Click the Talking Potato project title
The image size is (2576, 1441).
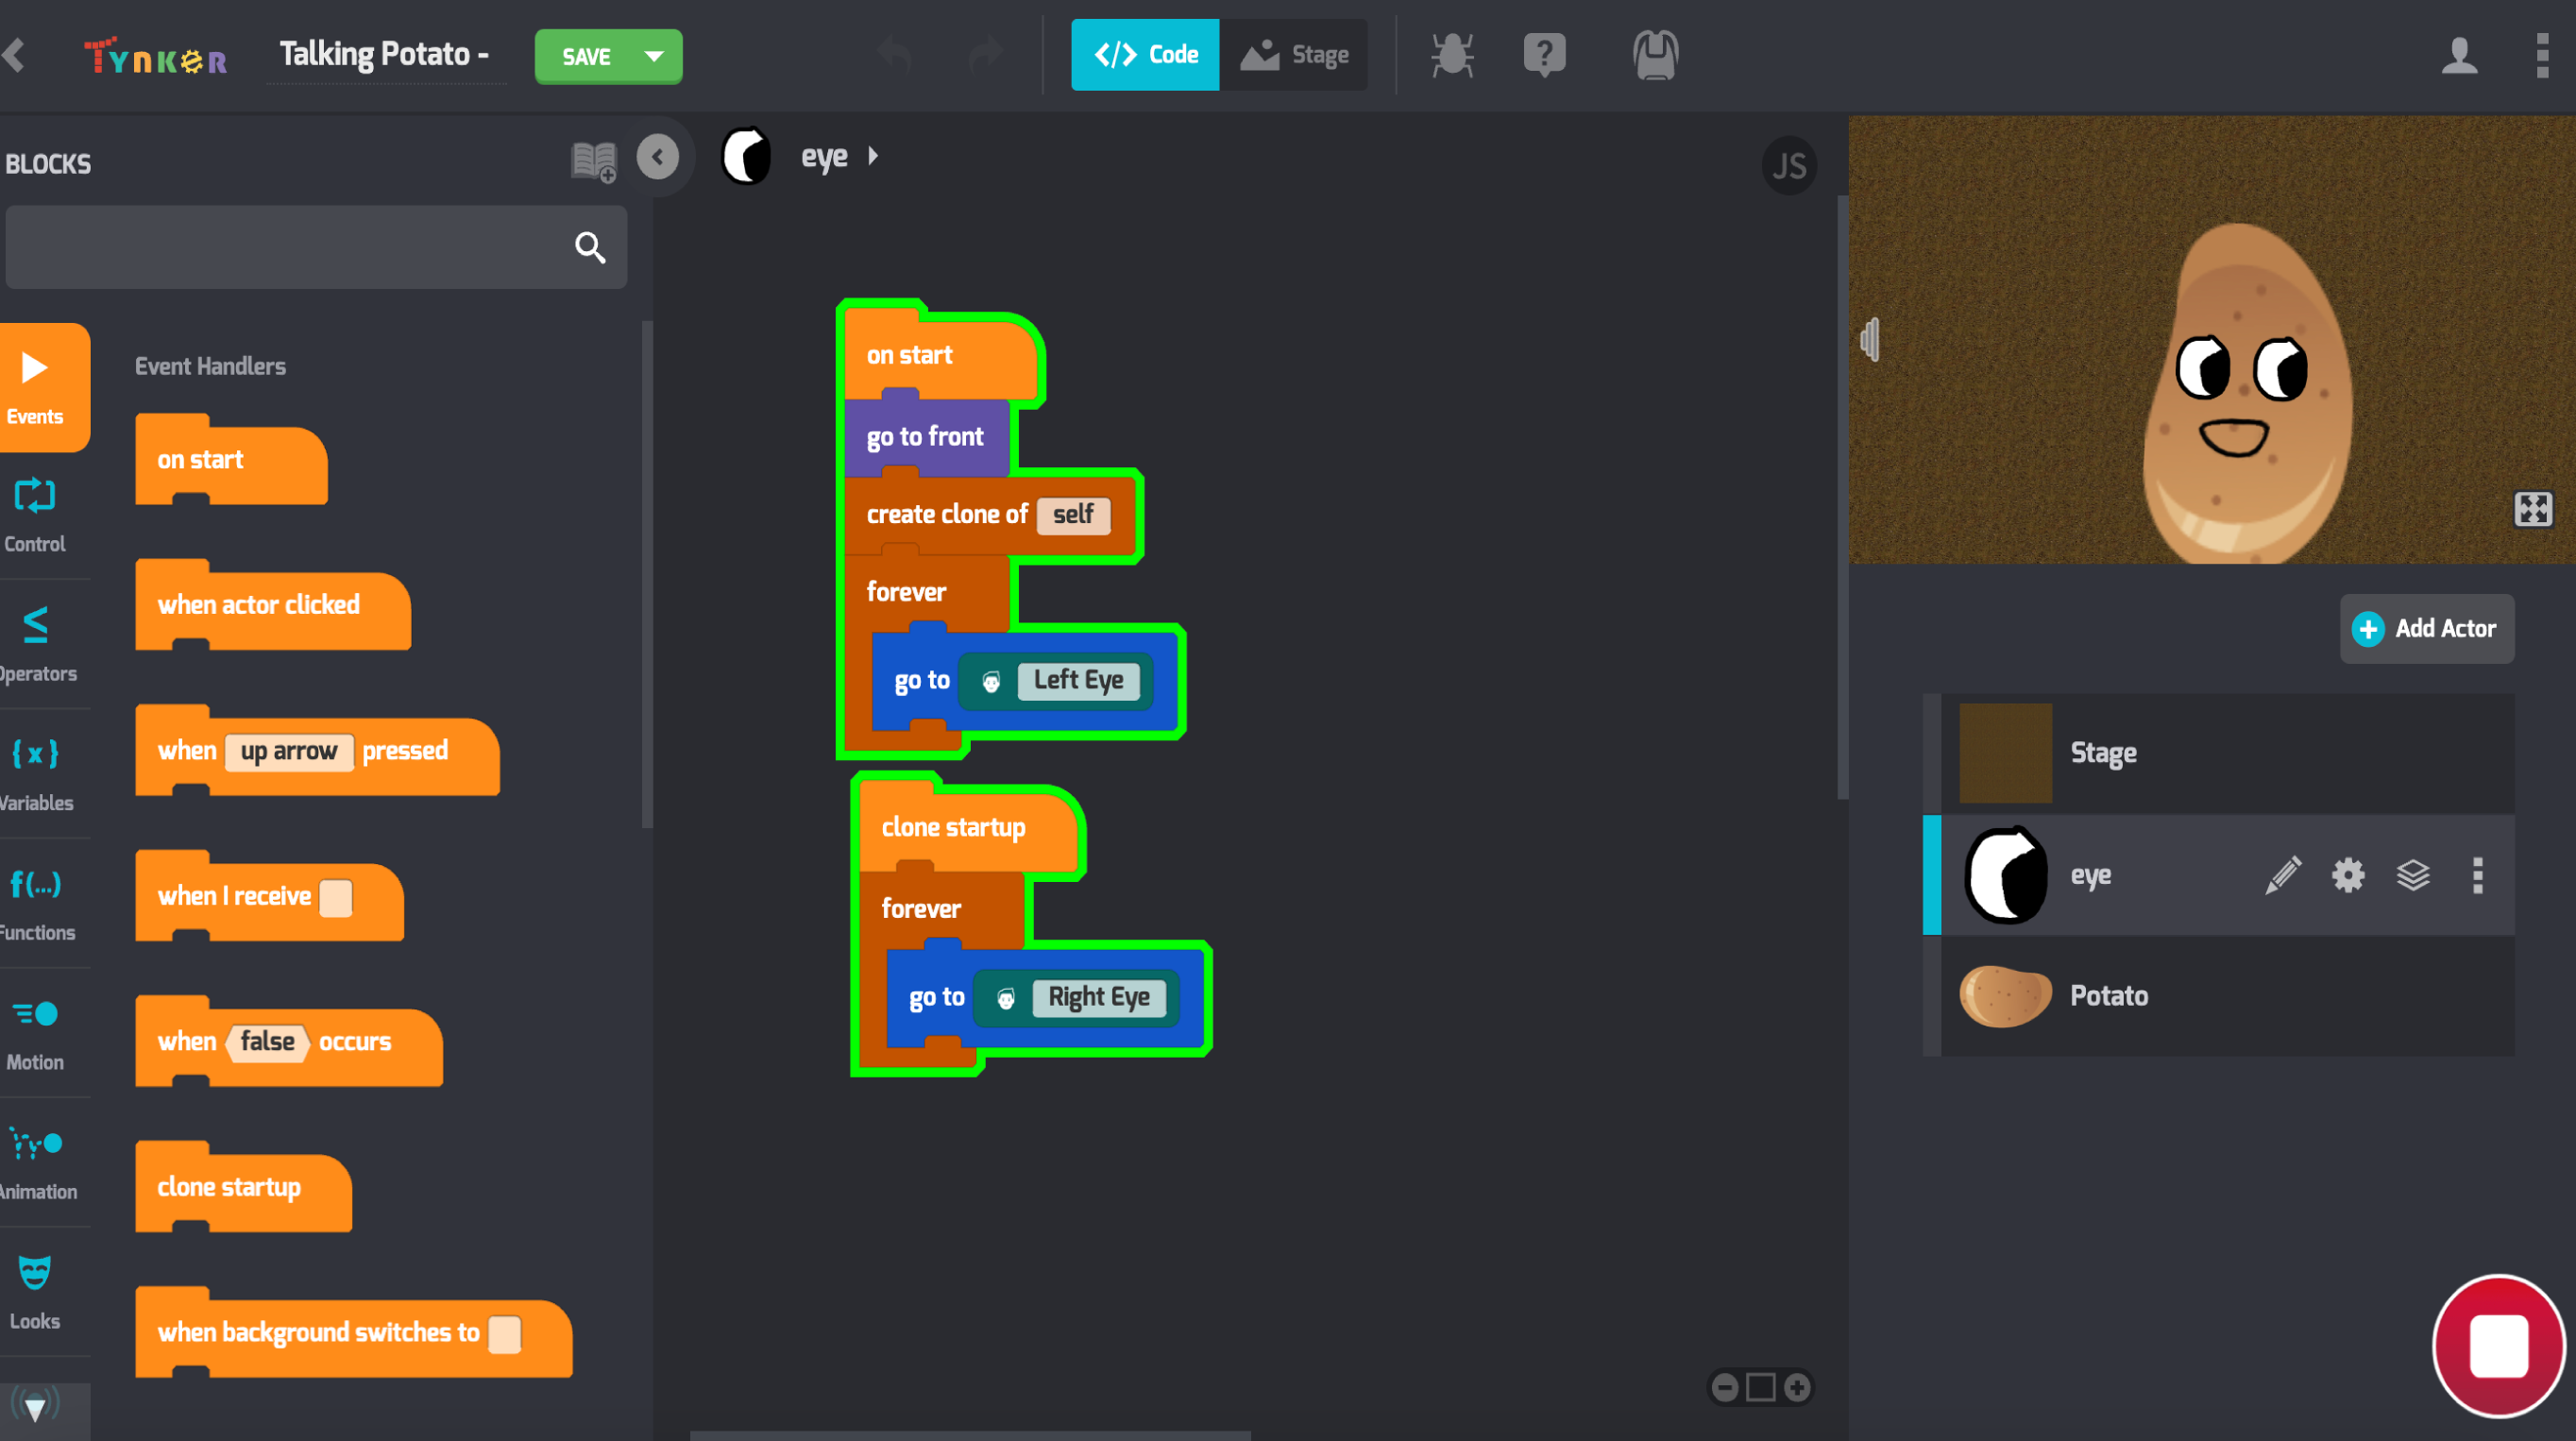tap(385, 54)
